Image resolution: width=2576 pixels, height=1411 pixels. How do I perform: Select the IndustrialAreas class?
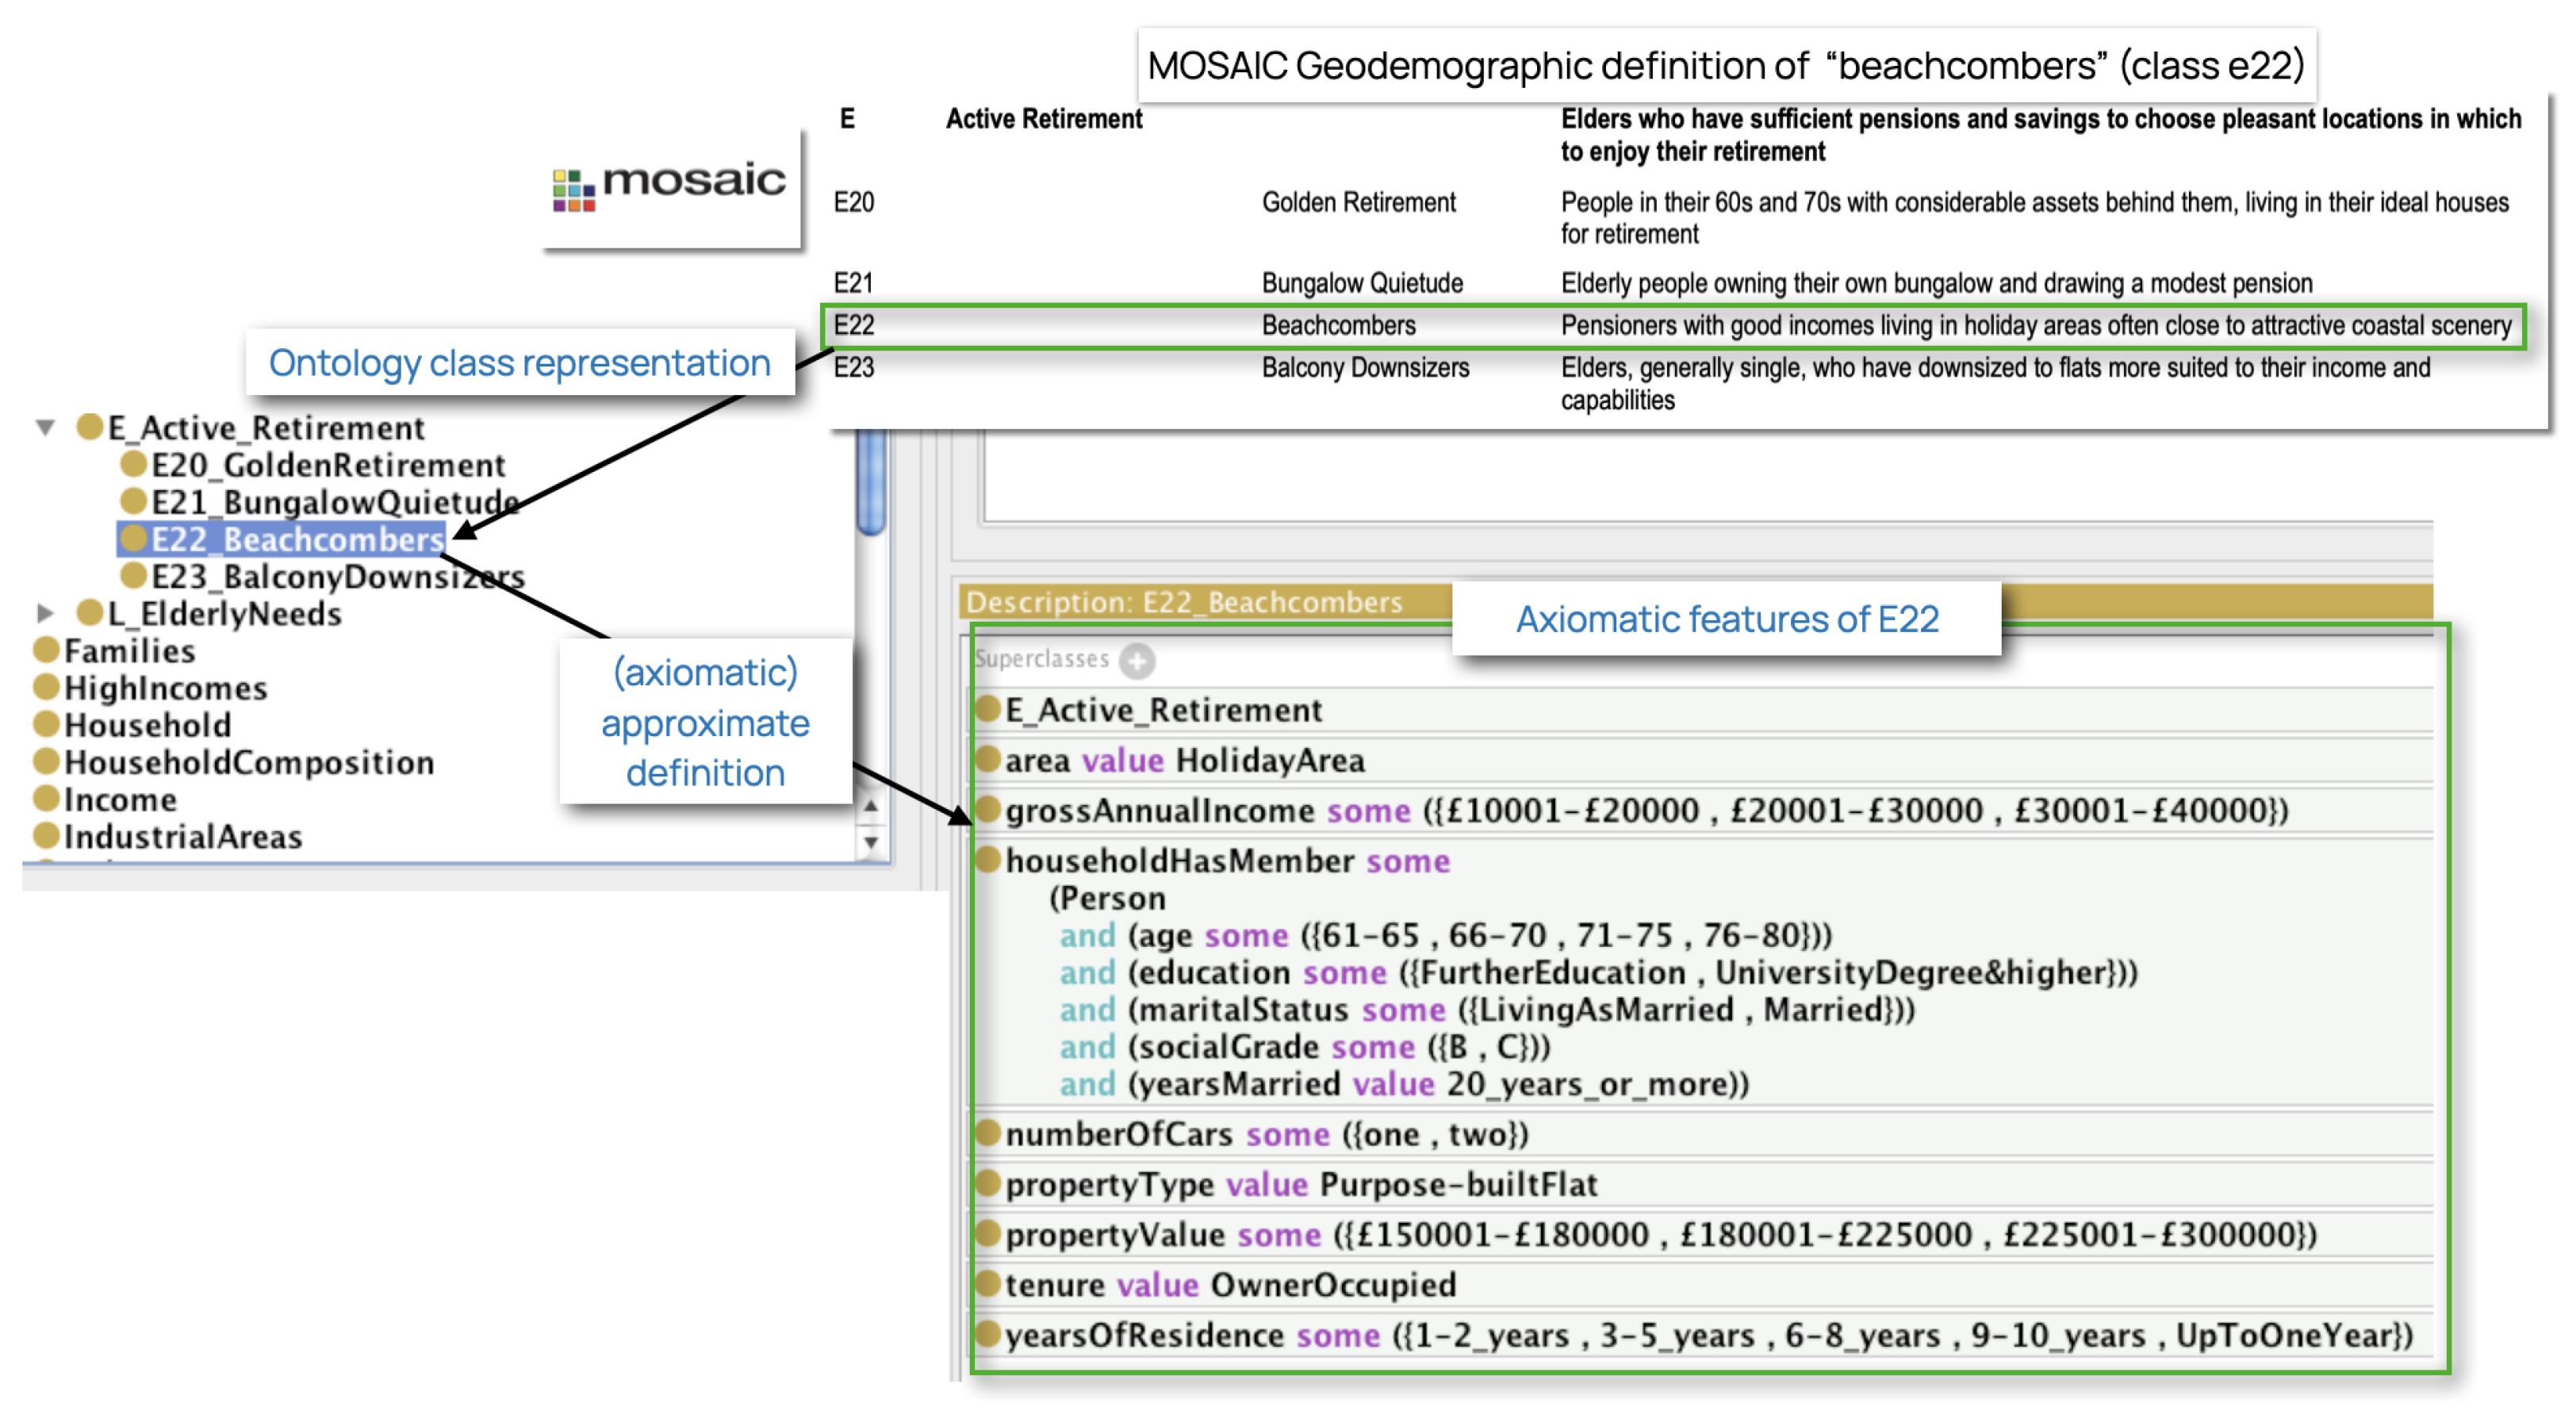click(183, 837)
